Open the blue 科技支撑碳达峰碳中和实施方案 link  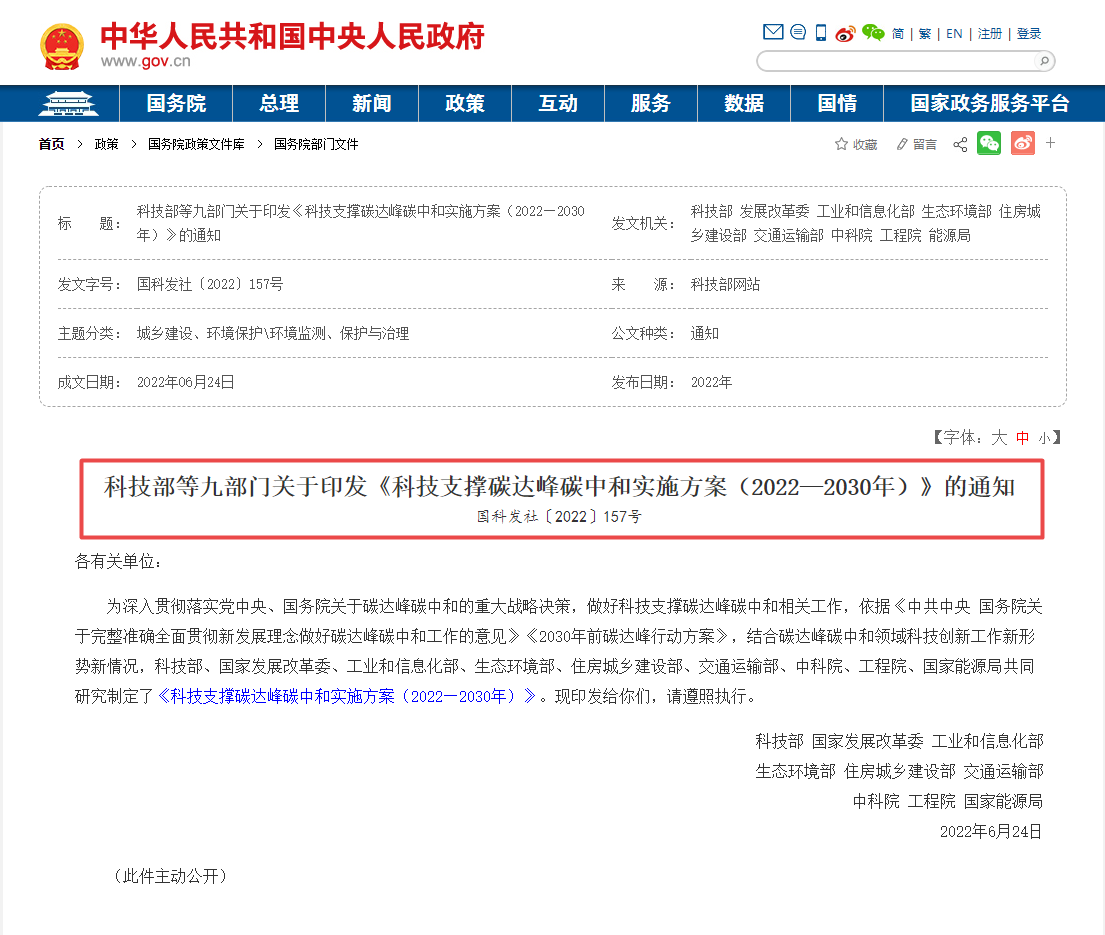pos(346,696)
